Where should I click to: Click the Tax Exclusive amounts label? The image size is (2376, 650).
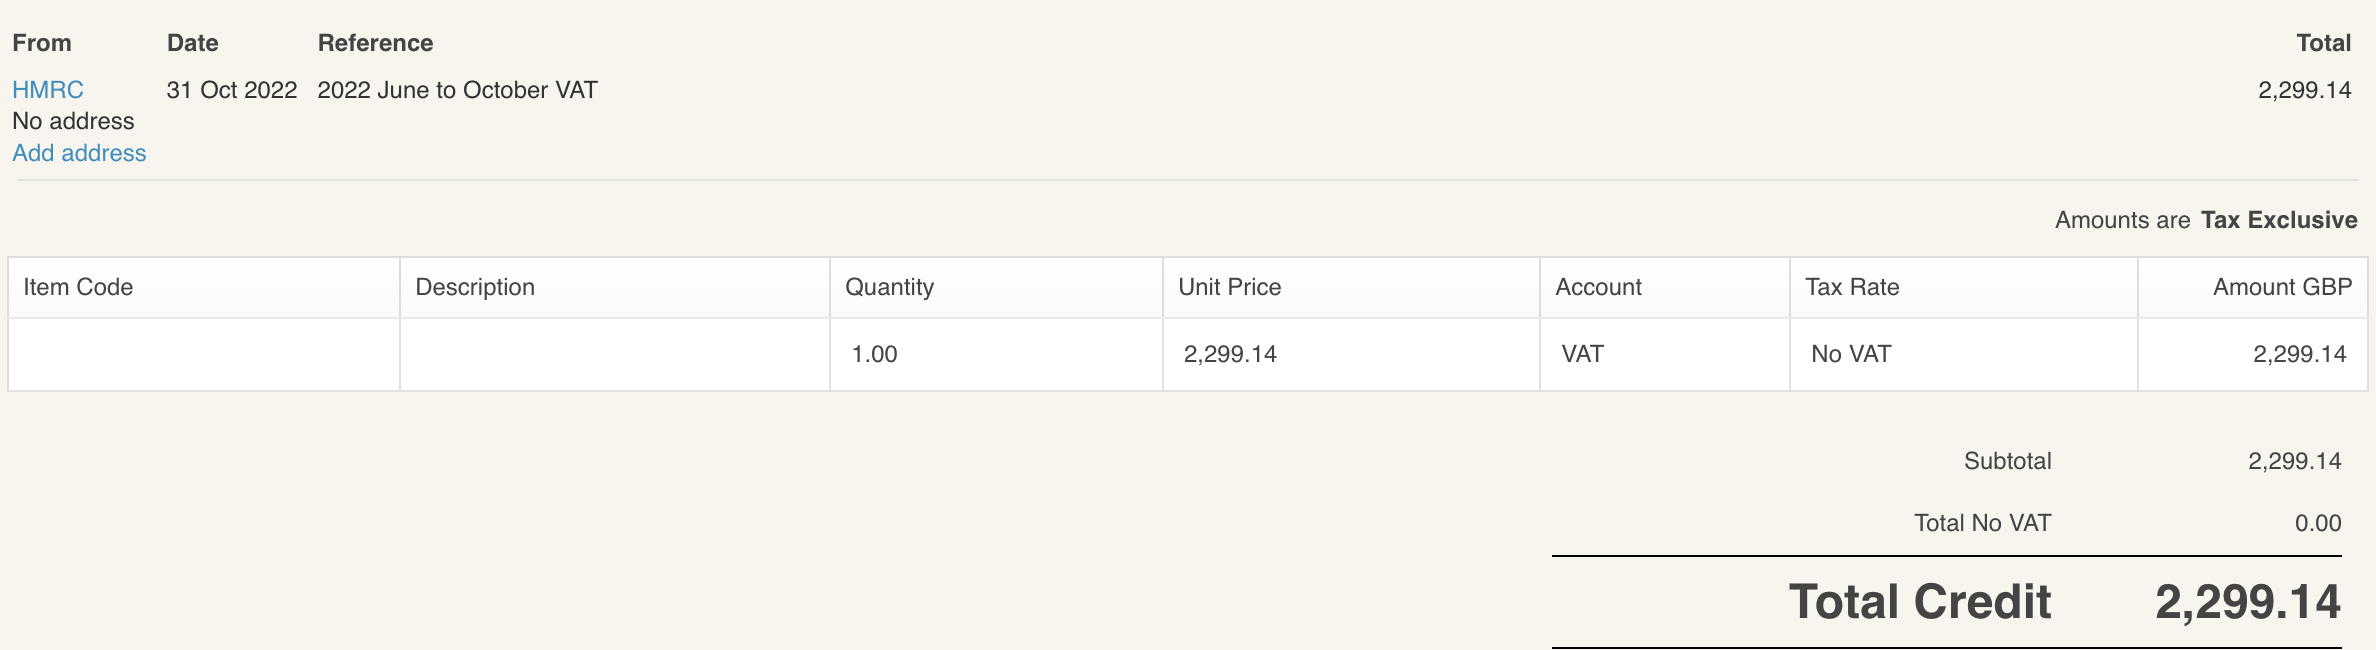2278,220
